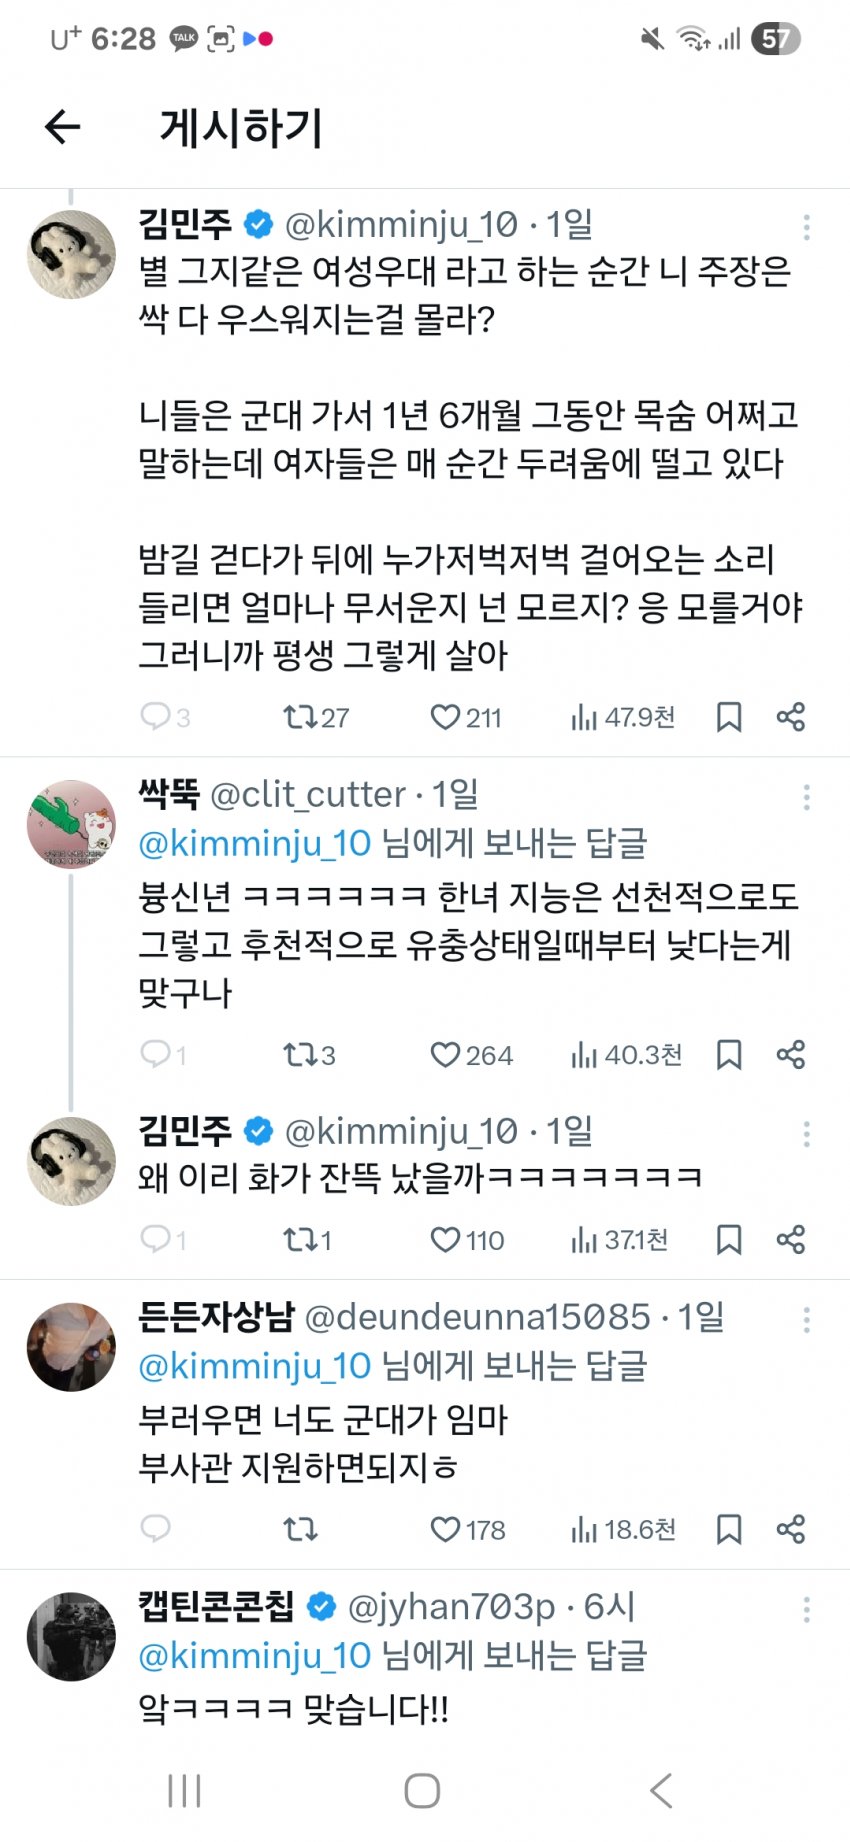
Task: Open @kimminju_10 mention in 캡틴콘콘칩 reply
Action: pos(255,1656)
